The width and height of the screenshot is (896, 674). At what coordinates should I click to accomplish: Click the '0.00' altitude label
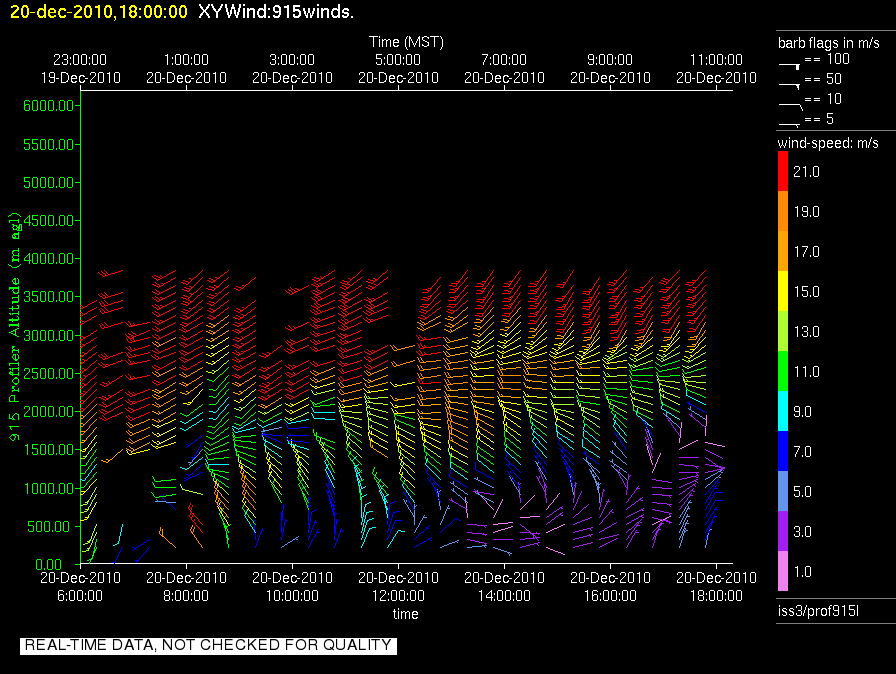tap(49, 565)
